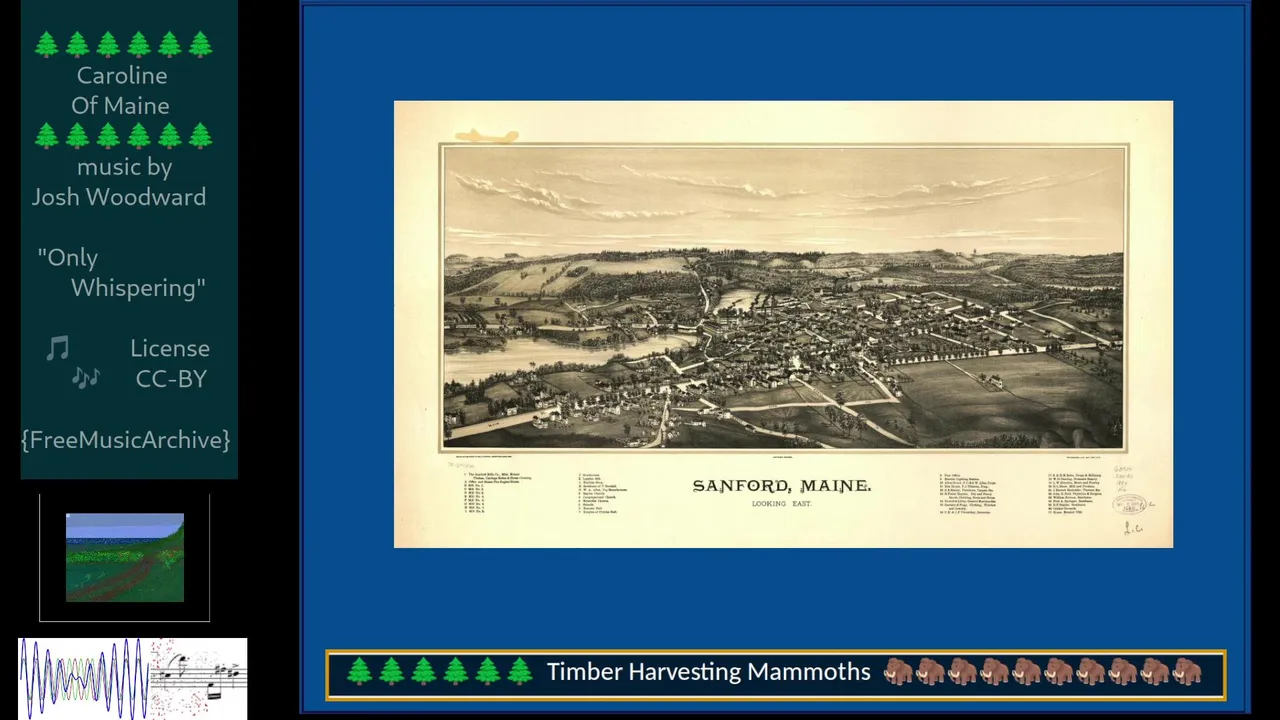Open the small landscape painting thumbnail
Image resolution: width=1280 pixels, height=720 pixels.
pos(125,558)
